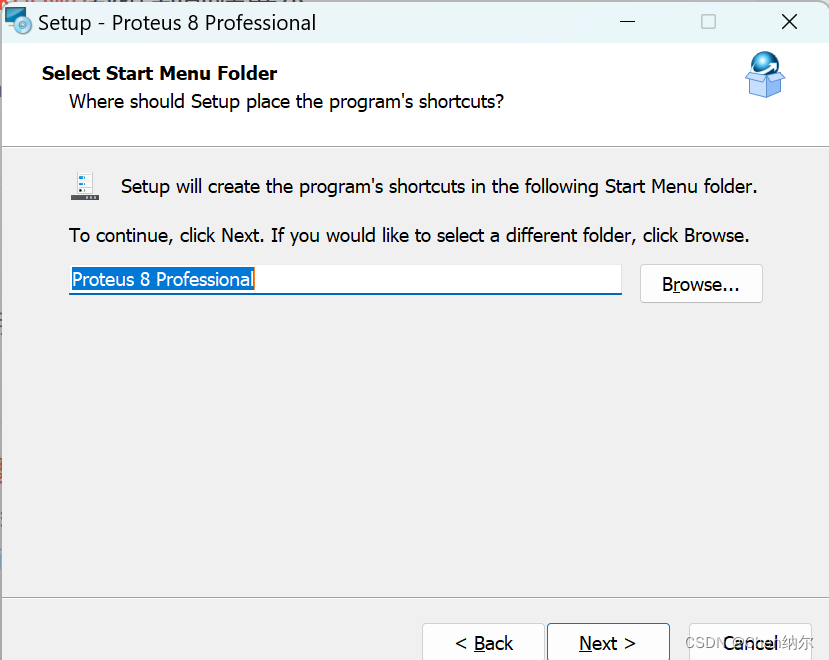Click the blue box installer icon
This screenshot has height=660, width=829.
[765, 75]
